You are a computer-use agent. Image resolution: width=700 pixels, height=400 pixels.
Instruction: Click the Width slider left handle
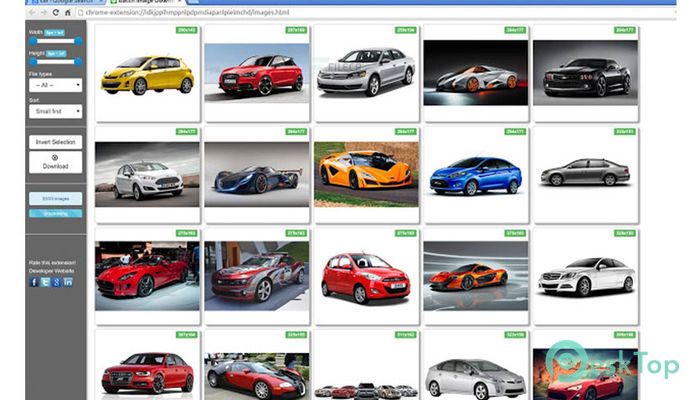point(33,41)
